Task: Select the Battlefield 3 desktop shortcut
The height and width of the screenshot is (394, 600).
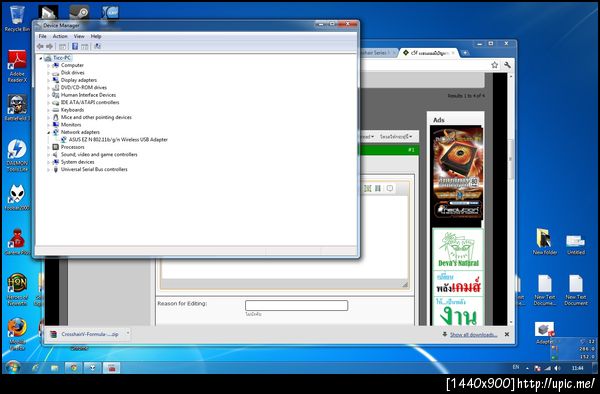Action: tap(17, 107)
